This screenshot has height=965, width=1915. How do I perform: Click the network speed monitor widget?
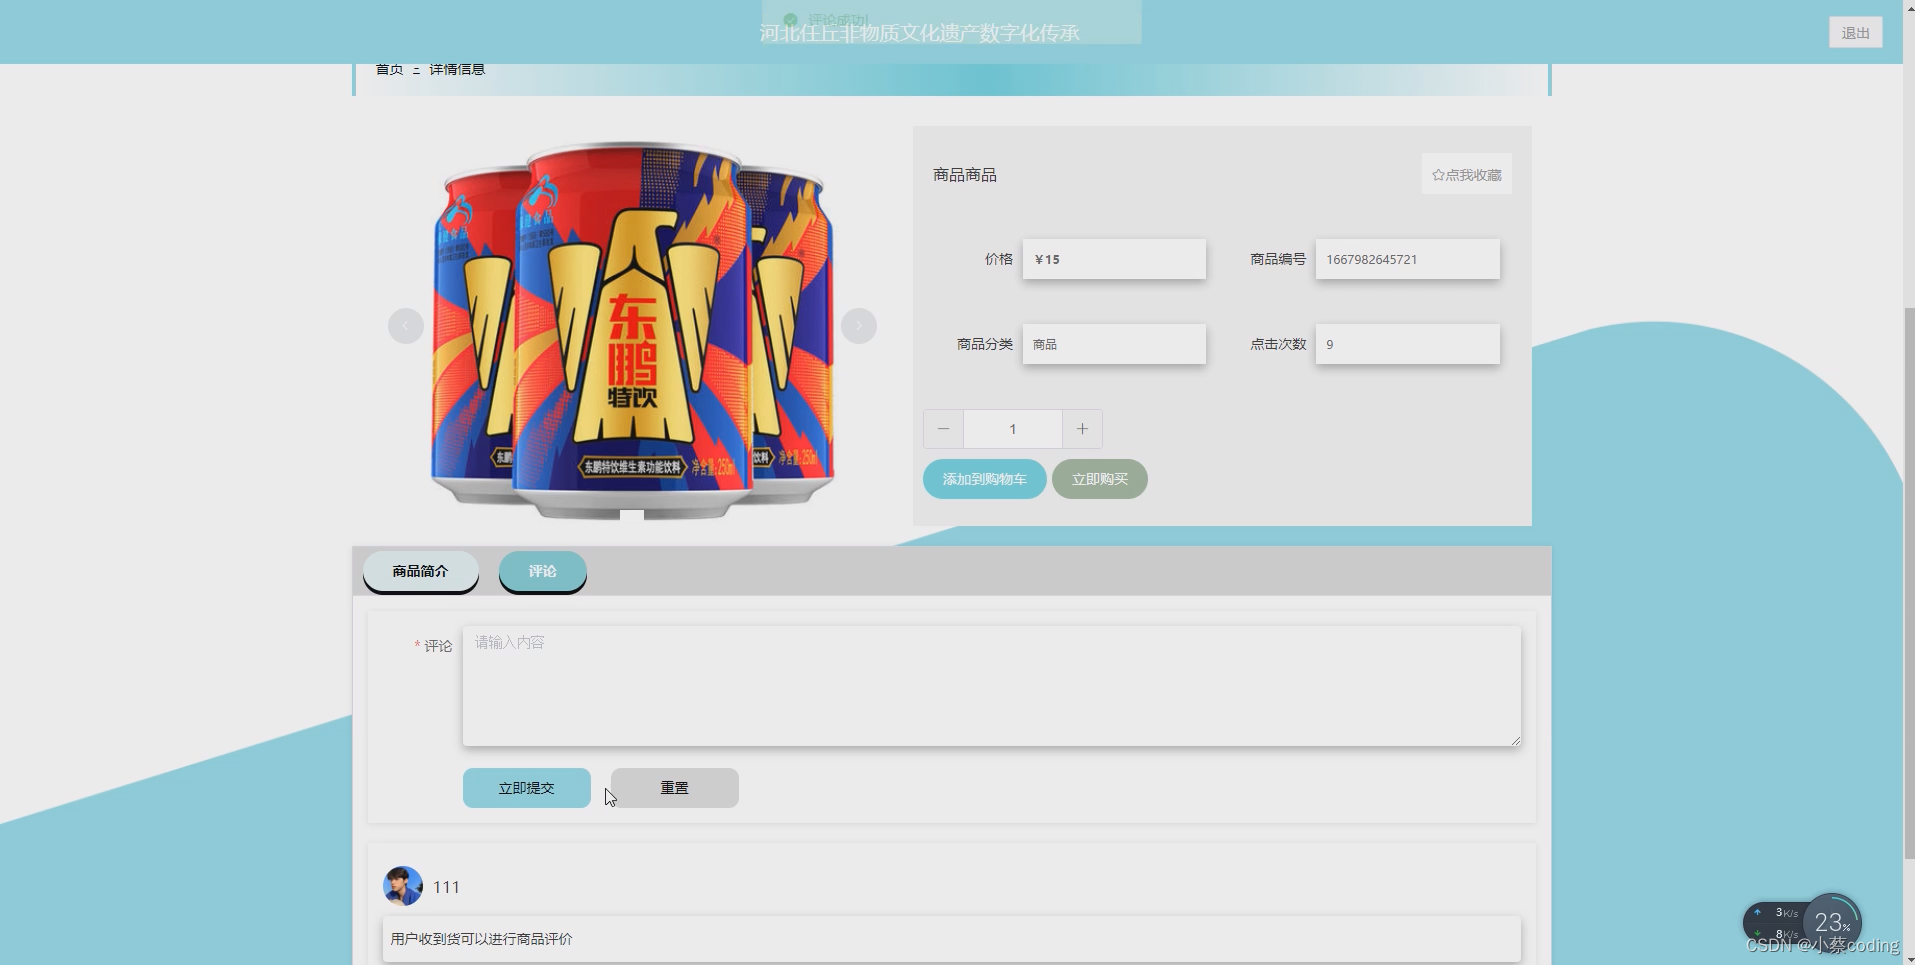tap(1802, 923)
